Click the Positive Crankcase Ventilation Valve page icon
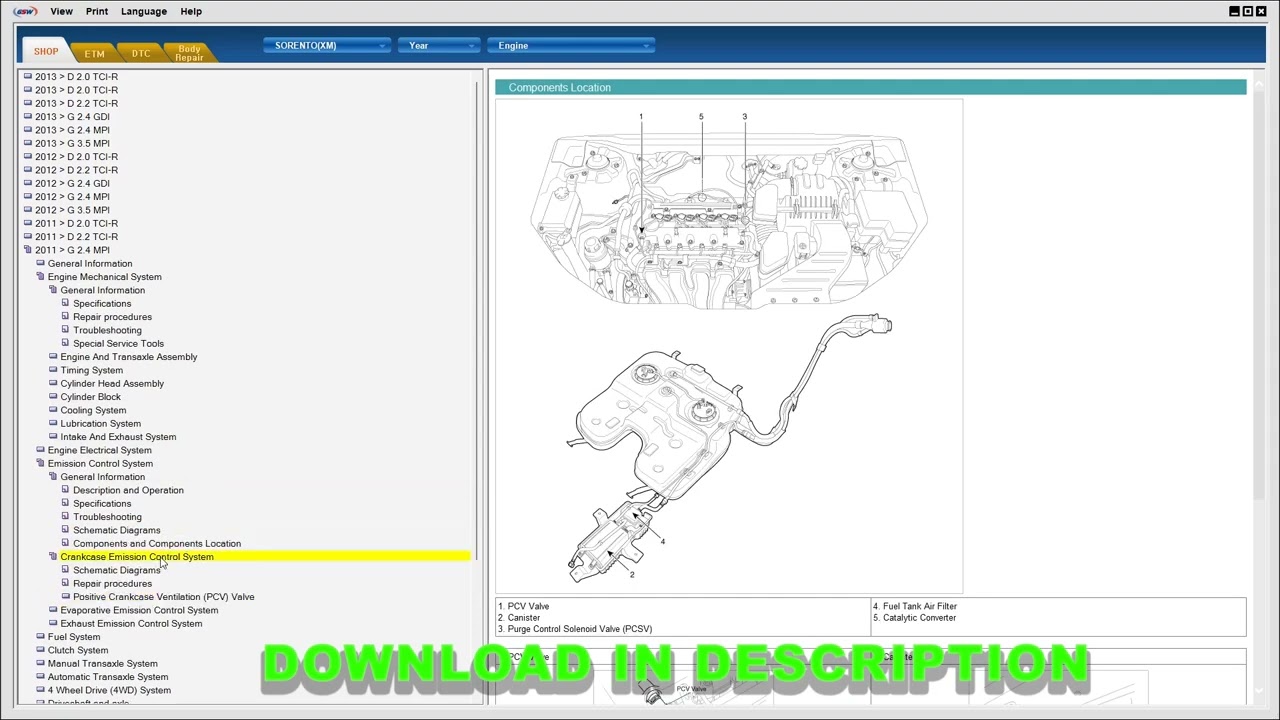 pyautogui.click(x=65, y=597)
